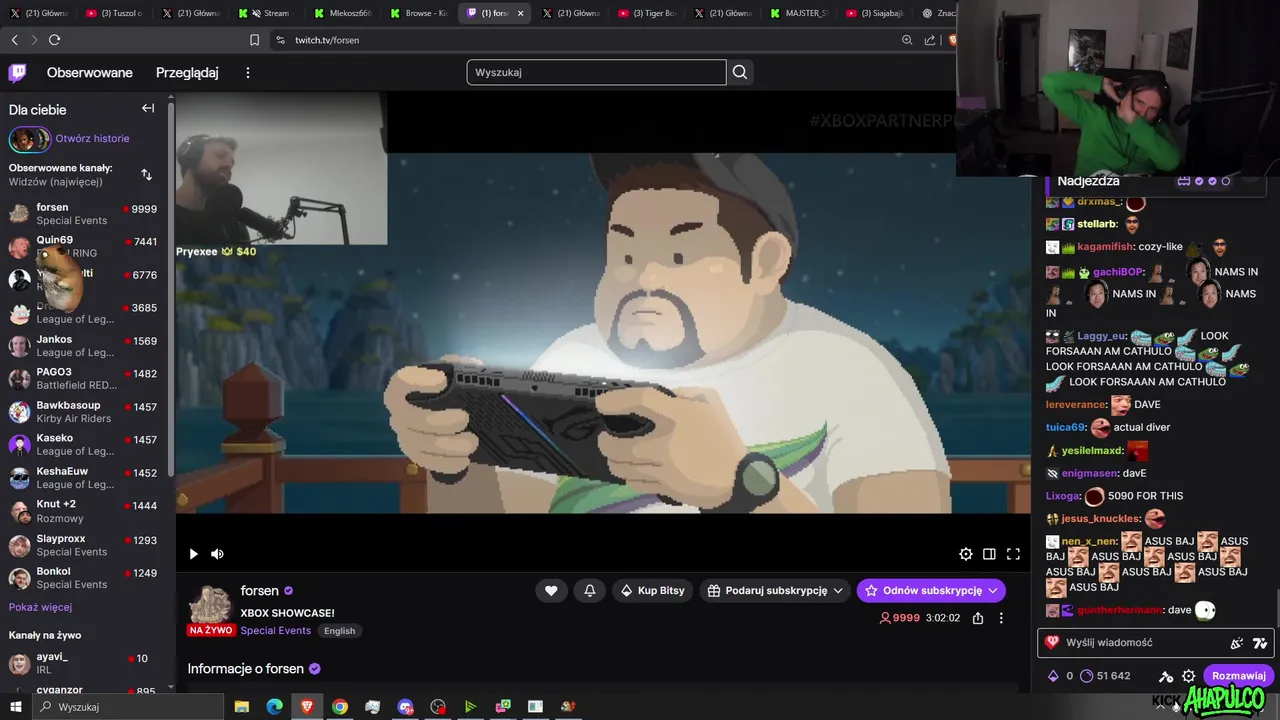The height and width of the screenshot is (720, 1280).
Task: Open the Podaruj subskrypcję dropdown
Action: [x=775, y=590]
